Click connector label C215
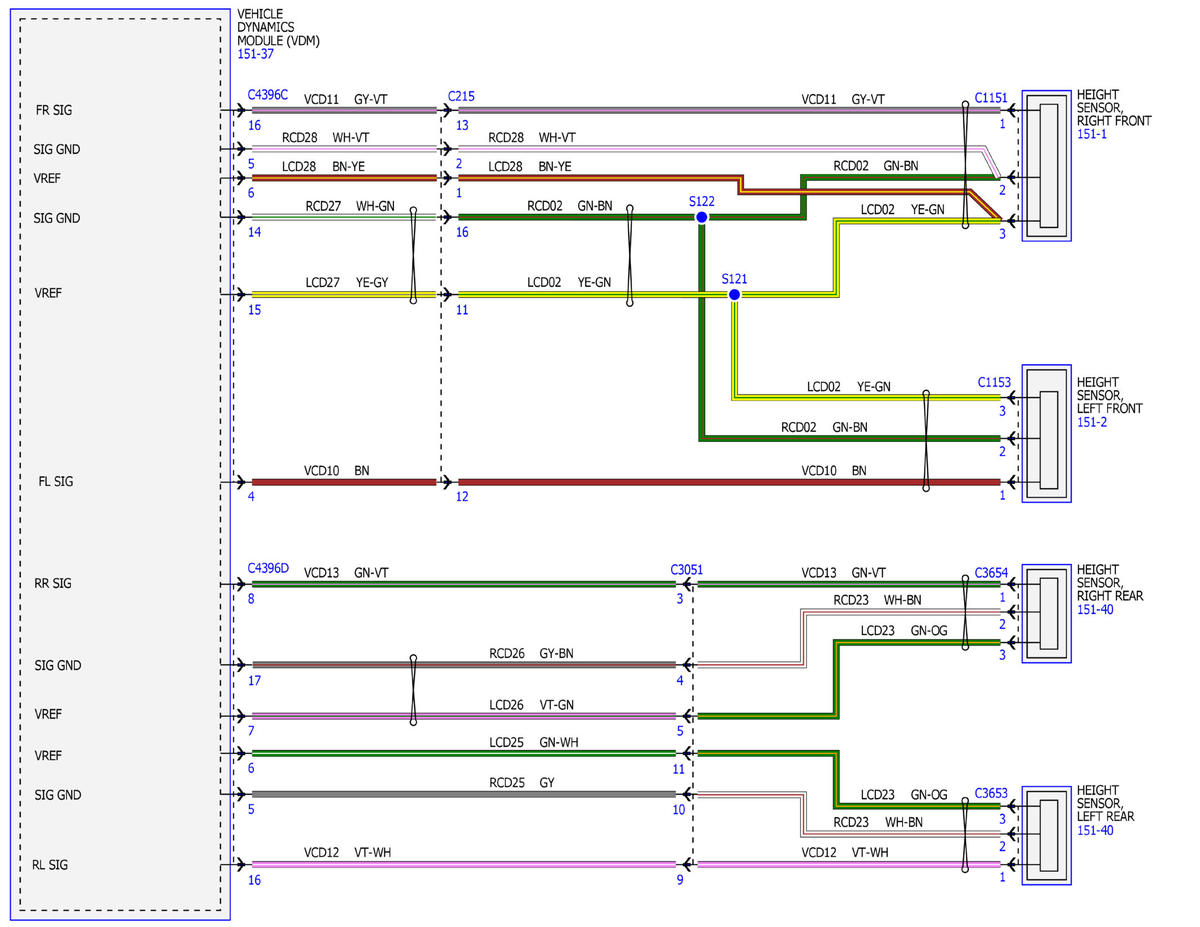The width and height of the screenshot is (1200, 927). pyautogui.click(x=461, y=95)
